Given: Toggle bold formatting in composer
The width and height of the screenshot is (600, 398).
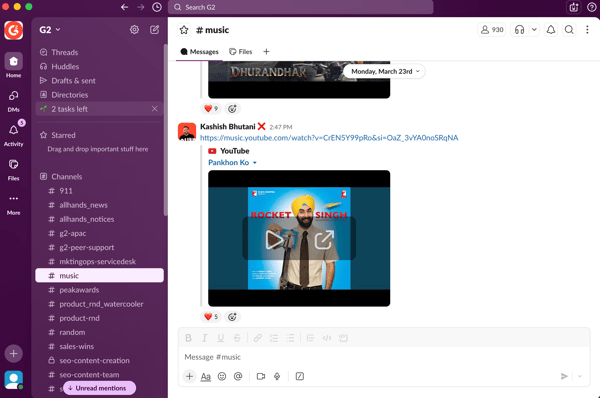Looking at the screenshot, I should pos(188,338).
